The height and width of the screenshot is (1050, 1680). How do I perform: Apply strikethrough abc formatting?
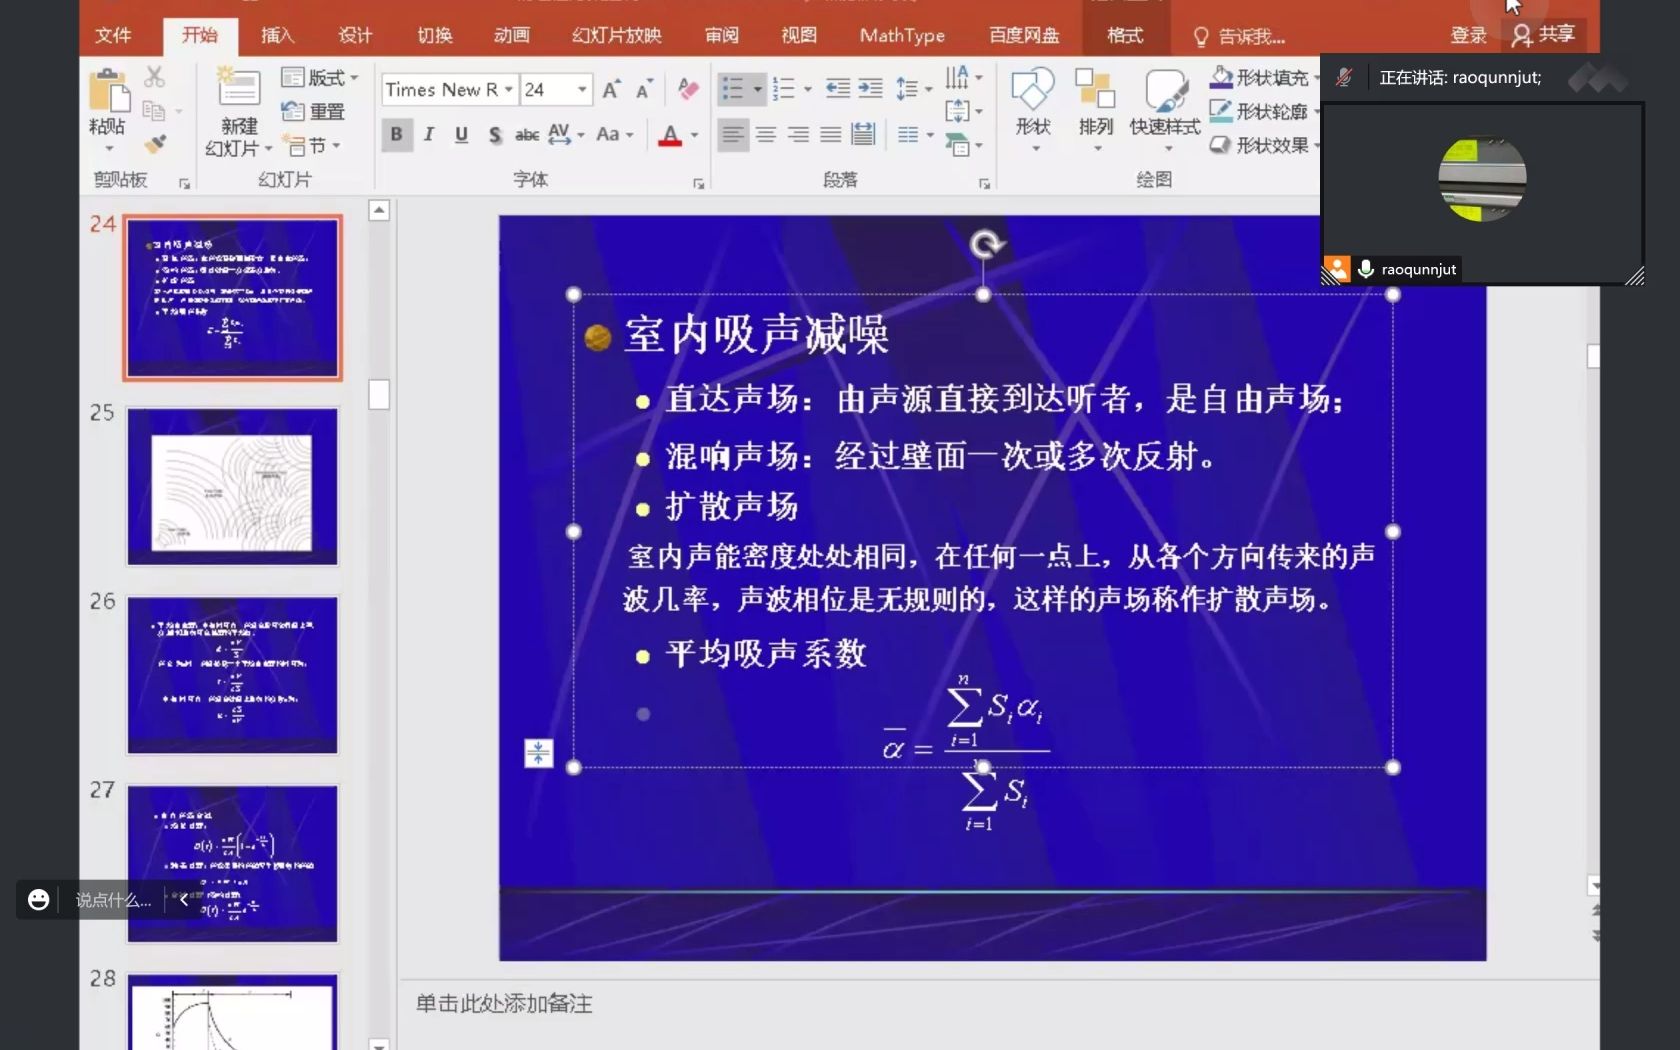coord(526,134)
